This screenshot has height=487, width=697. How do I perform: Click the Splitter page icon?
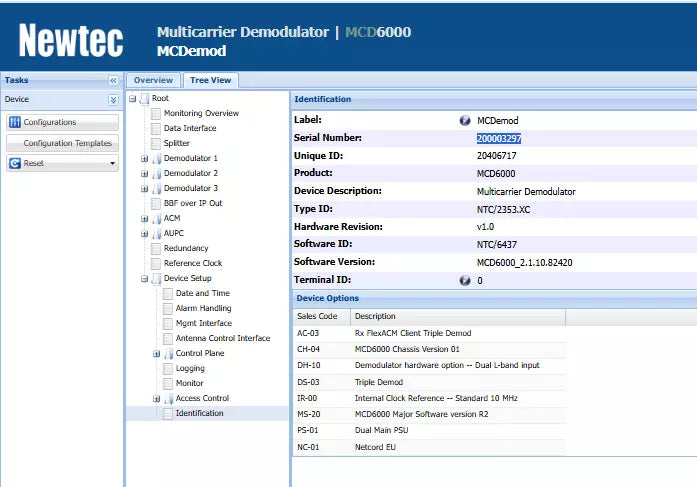pos(156,144)
